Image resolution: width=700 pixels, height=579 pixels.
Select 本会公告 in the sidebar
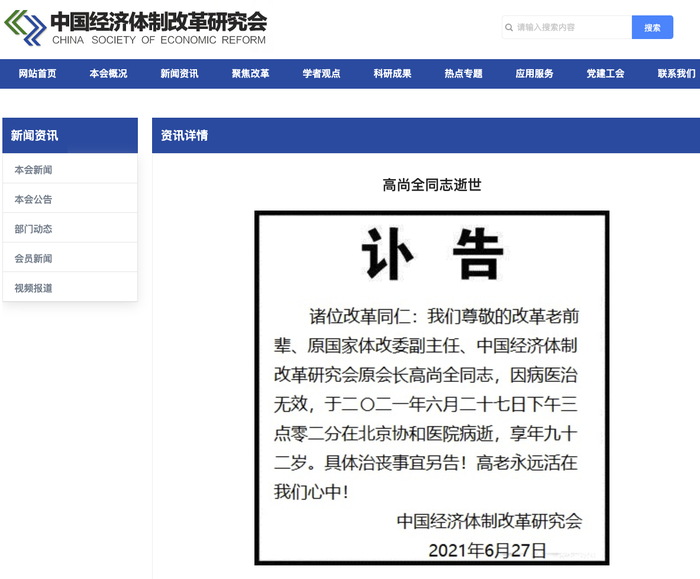click(x=70, y=199)
